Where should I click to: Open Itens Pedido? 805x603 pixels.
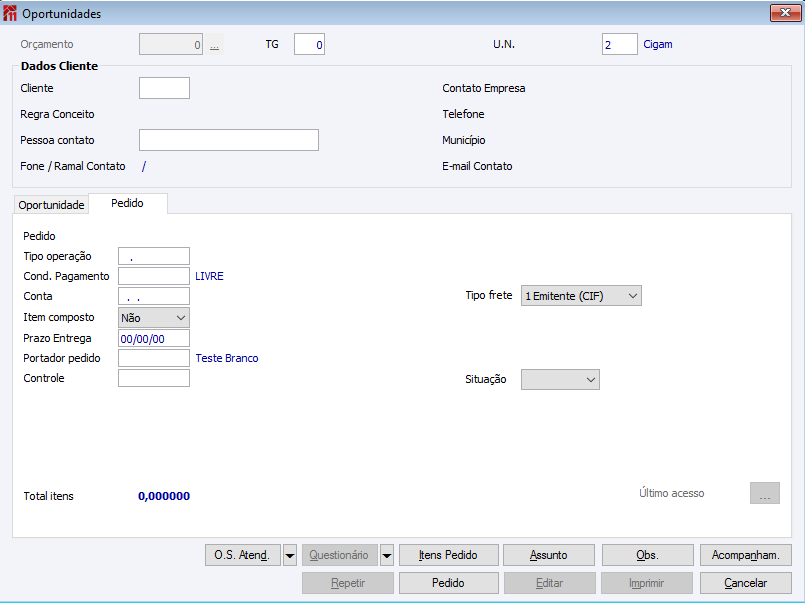[448, 555]
